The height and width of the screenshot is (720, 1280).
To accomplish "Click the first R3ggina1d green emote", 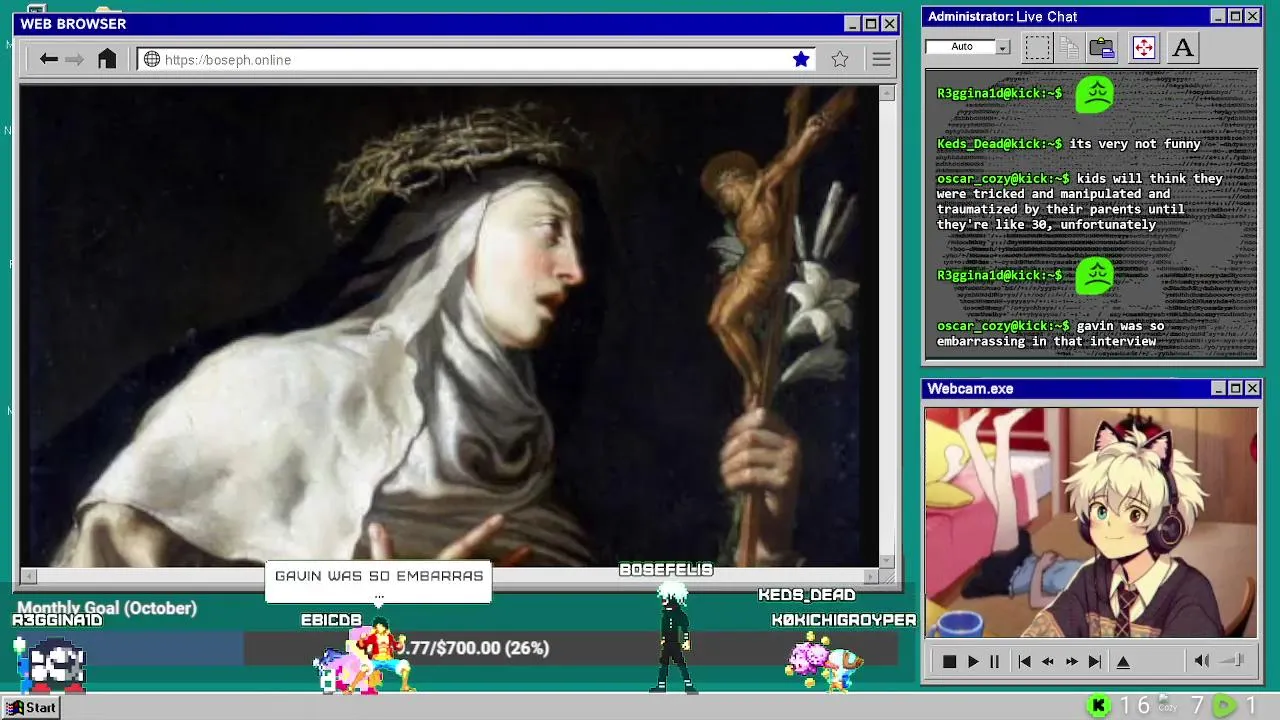I will point(1095,94).
